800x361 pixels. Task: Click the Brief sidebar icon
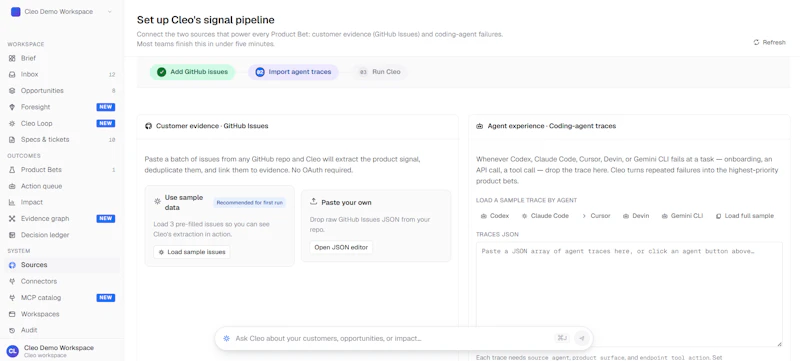click(12, 58)
